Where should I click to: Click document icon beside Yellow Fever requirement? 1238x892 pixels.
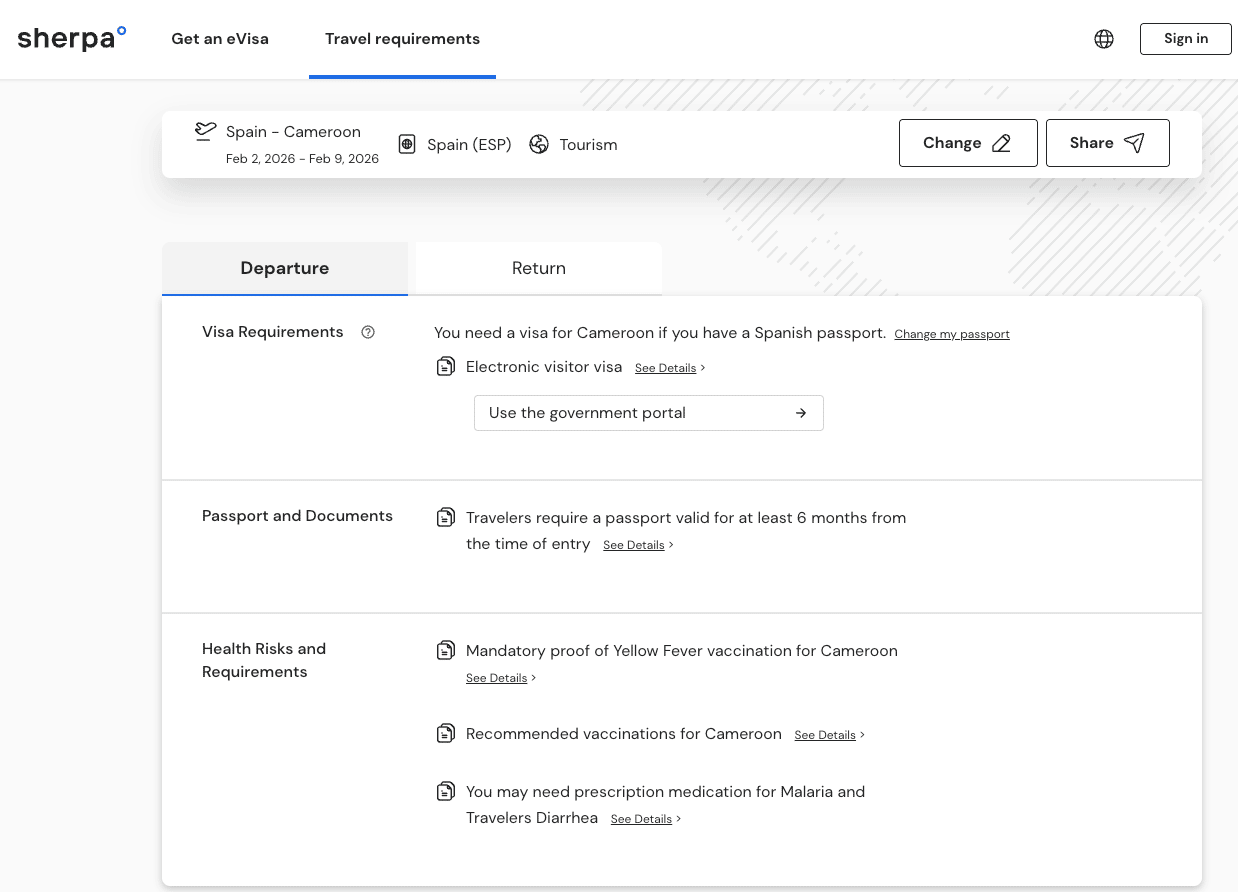tap(446, 651)
